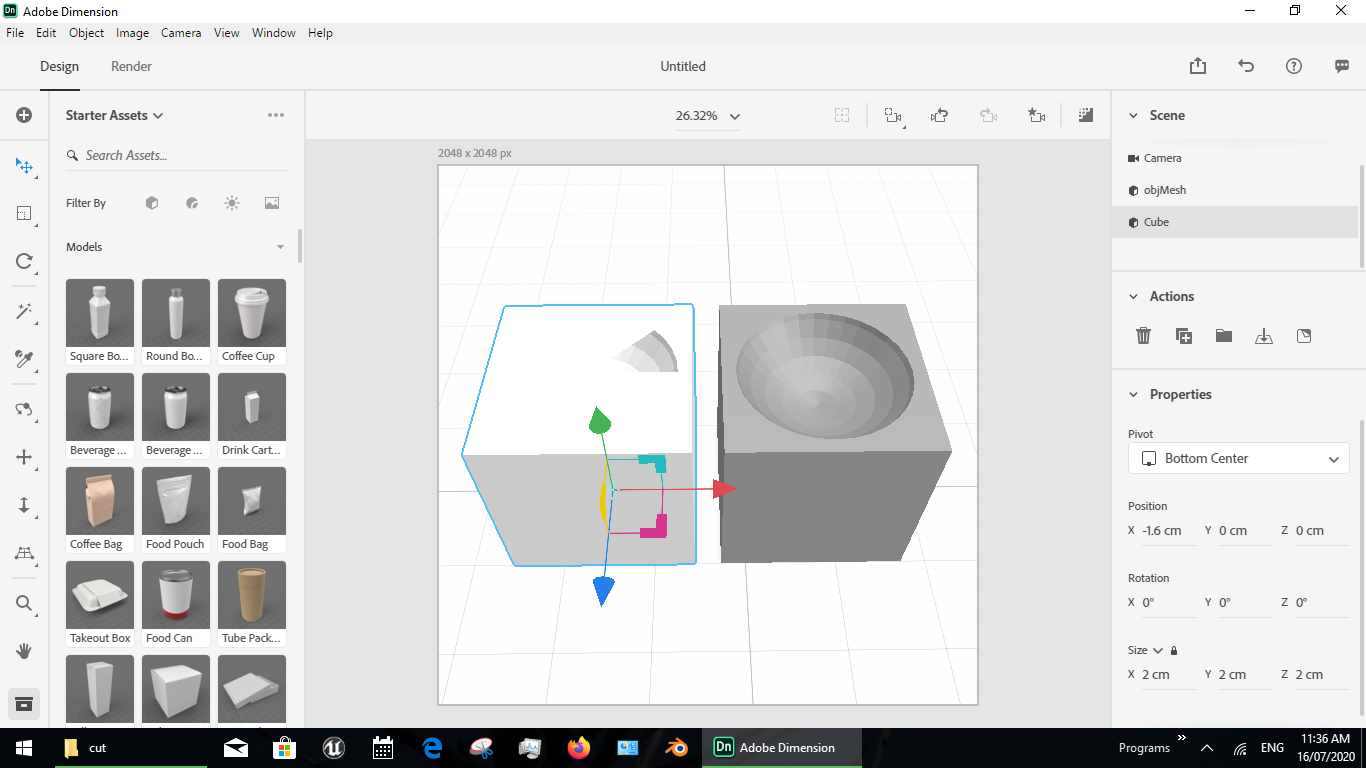Toggle the render preview icon
1366x768 pixels.
(x=1085, y=115)
